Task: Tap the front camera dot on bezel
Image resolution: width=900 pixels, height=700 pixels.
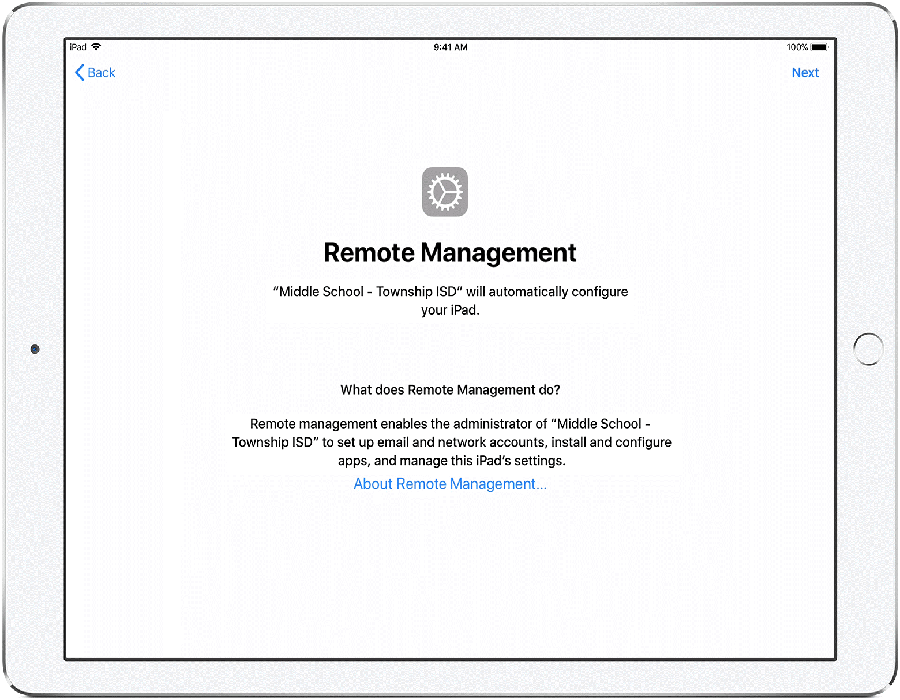Action: (36, 349)
